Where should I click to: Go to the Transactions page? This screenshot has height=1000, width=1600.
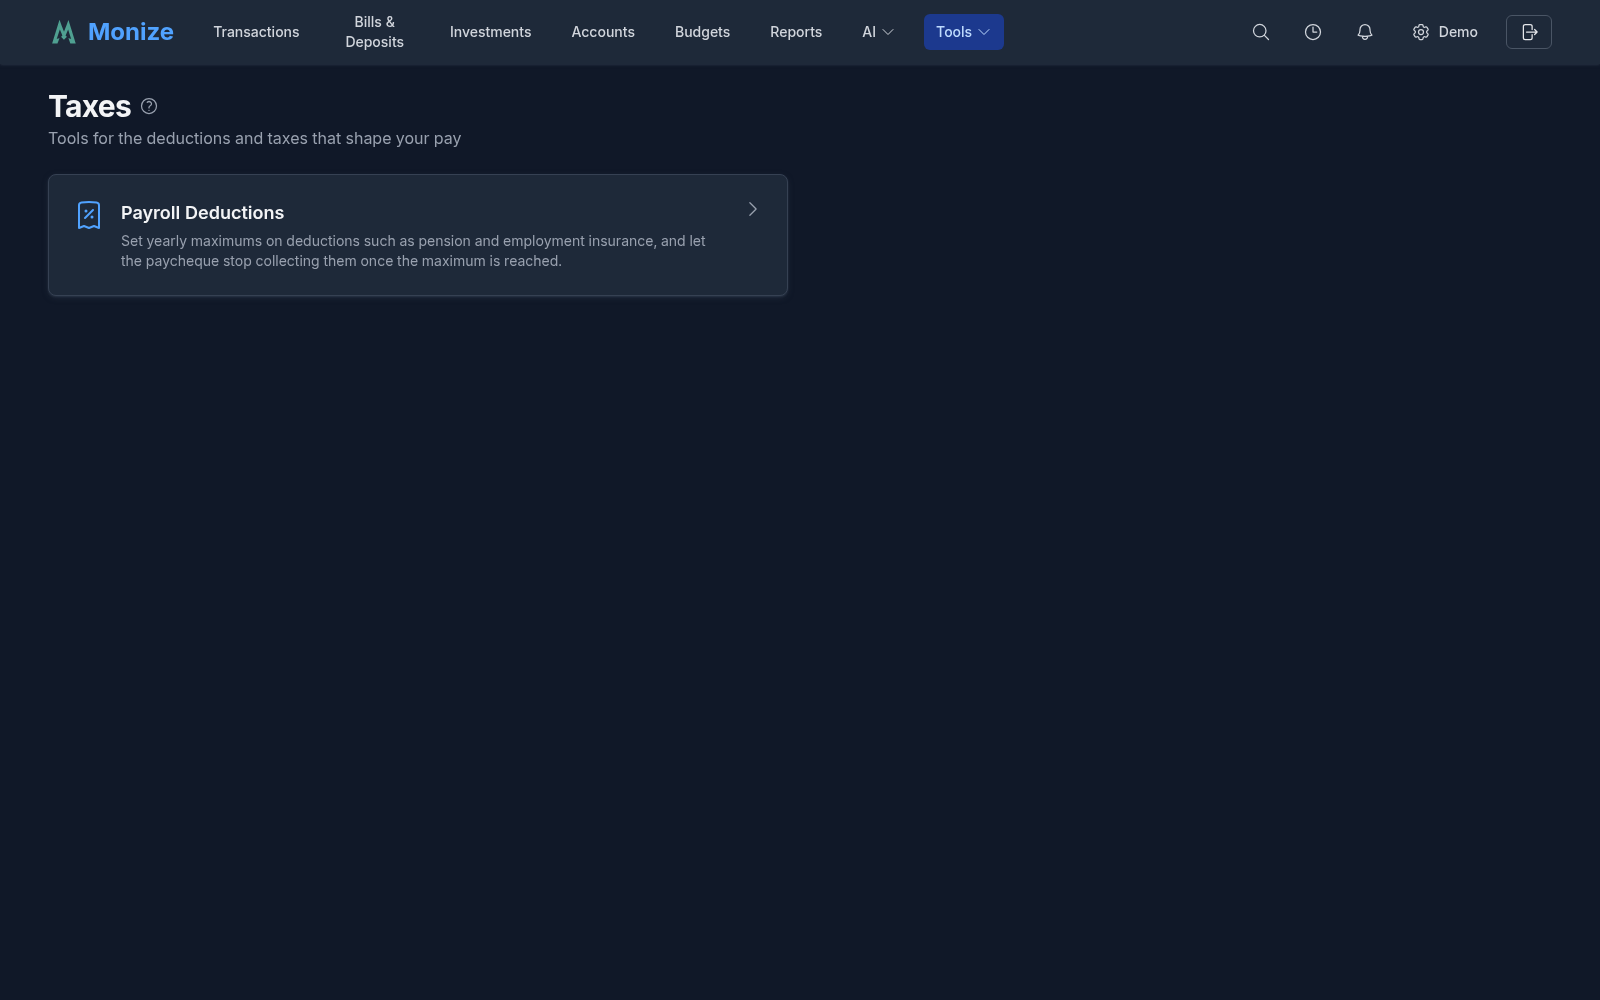click(256, 32)
